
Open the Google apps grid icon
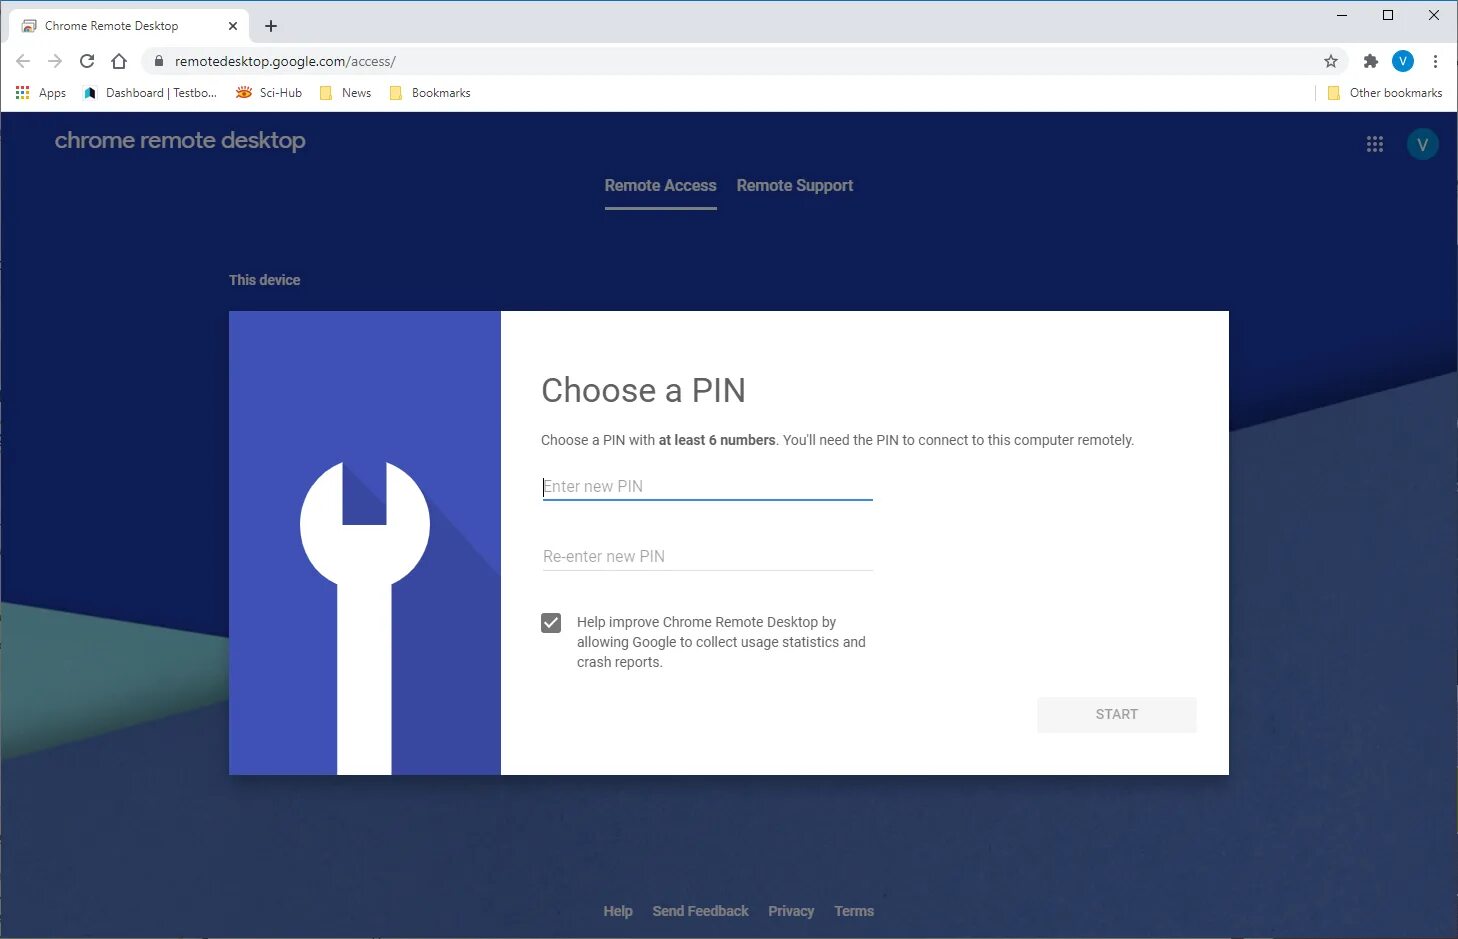click(1375, 144)
